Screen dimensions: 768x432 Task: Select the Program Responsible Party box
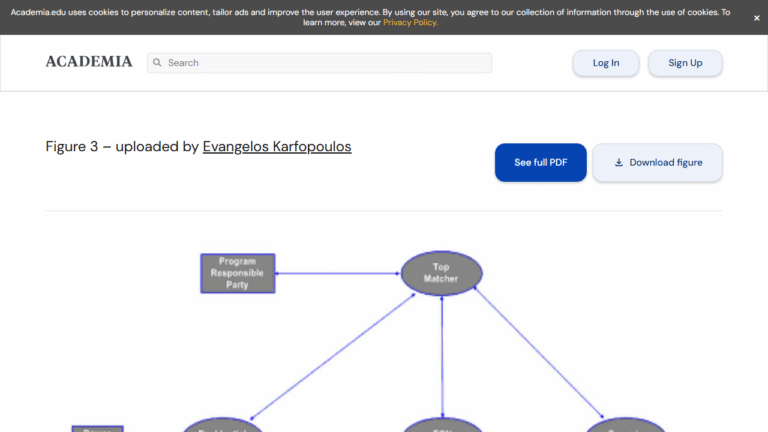238,273
